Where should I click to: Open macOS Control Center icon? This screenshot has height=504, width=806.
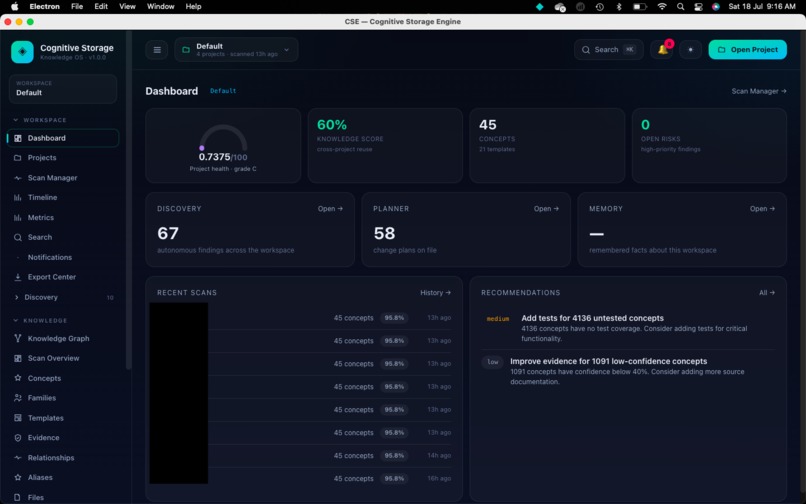pyautogui.click(x=698, y=7)
